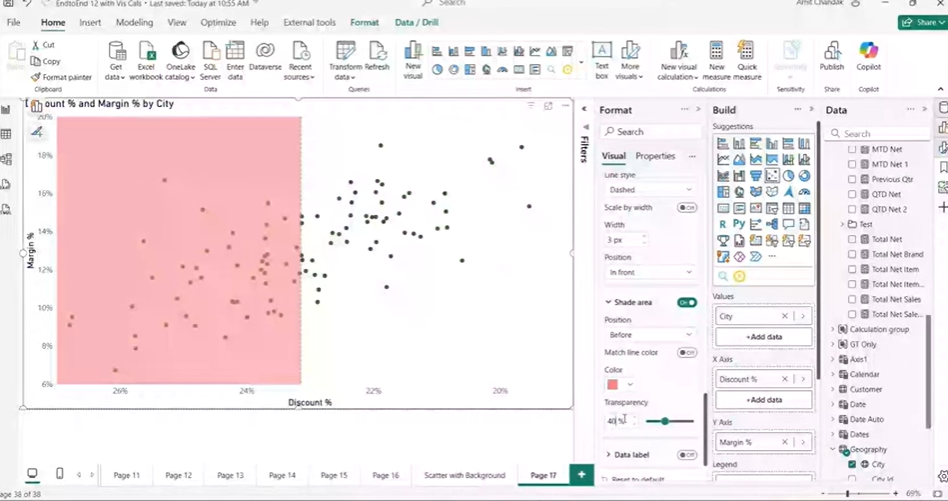This screenshot has height=501, width=948.
Task: Insert a New visual
Action: click(x=413, y=61)
